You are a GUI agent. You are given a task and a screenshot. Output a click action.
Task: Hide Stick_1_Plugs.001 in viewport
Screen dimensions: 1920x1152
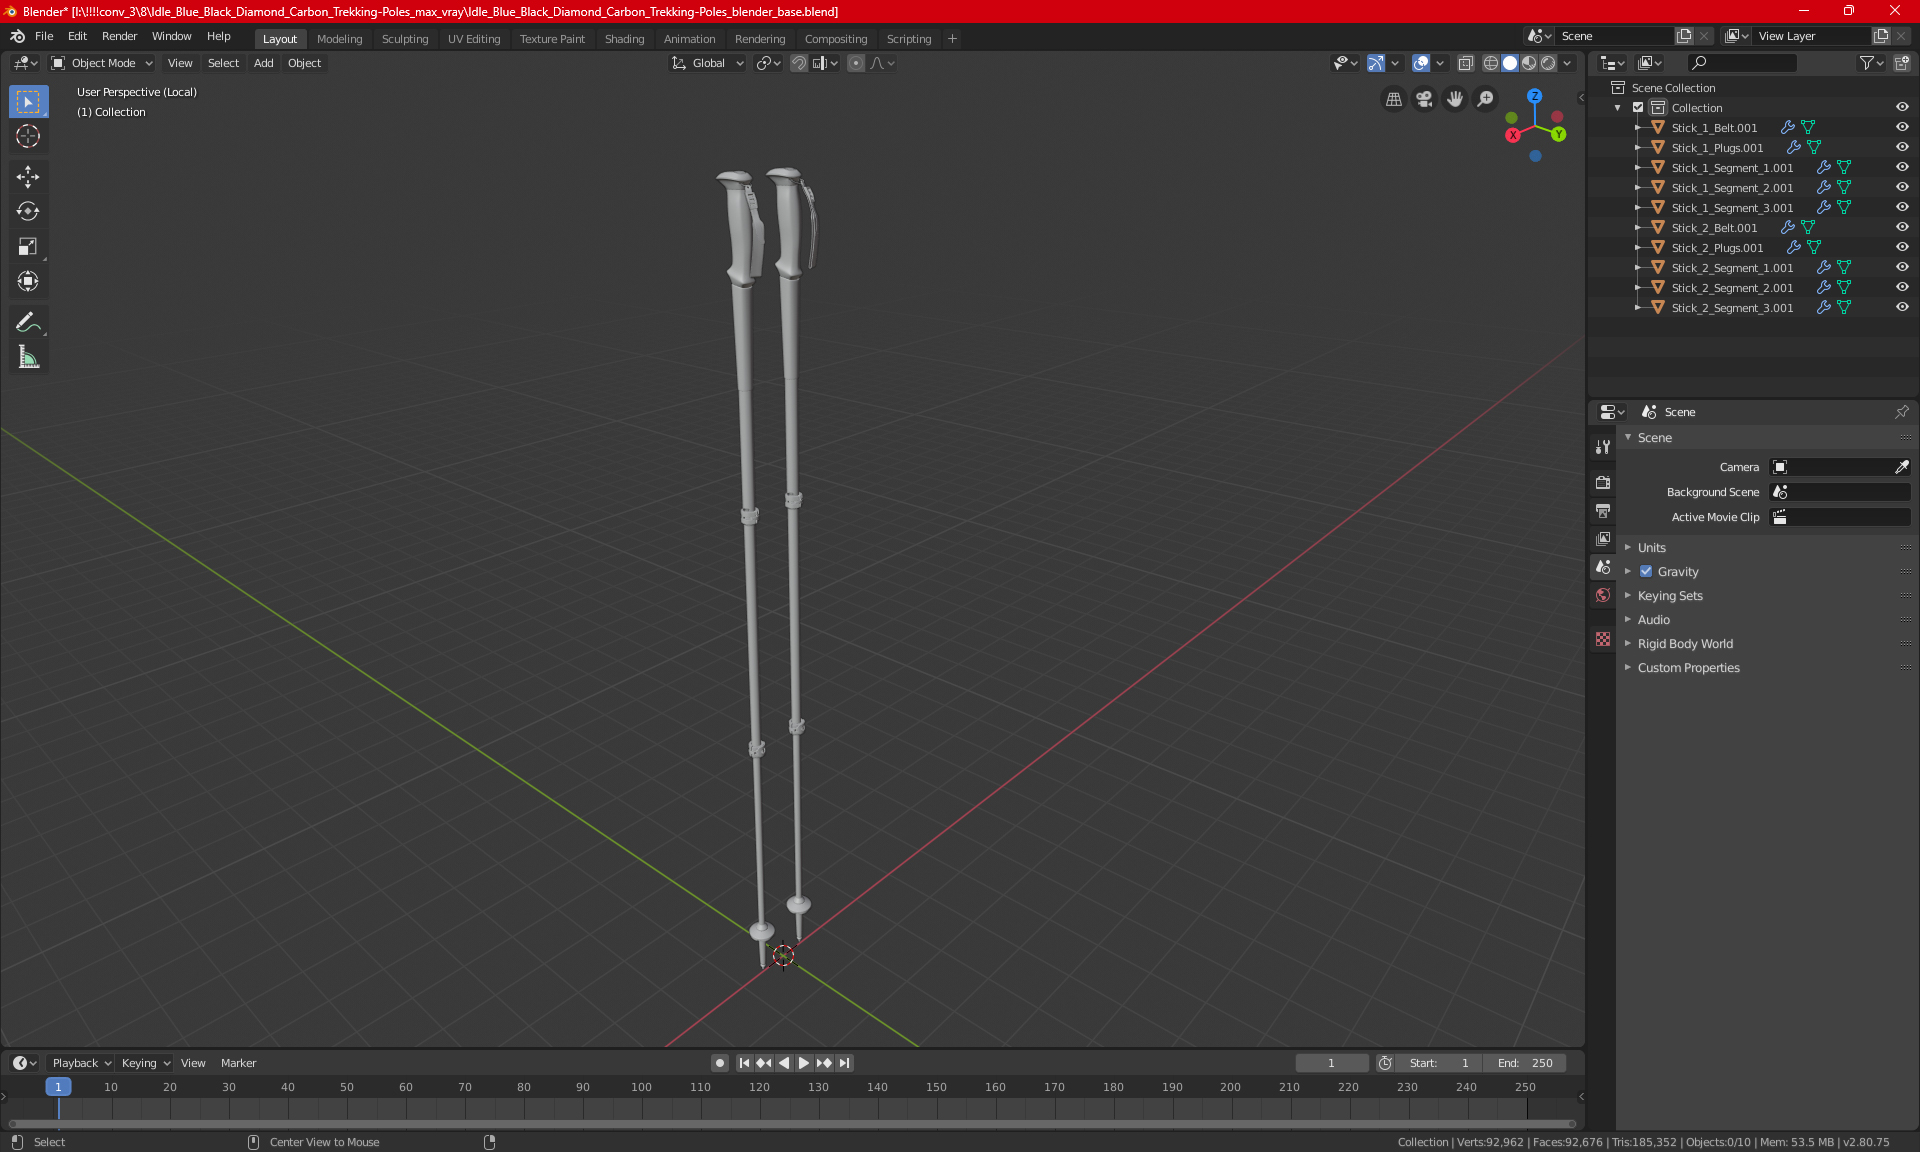[x=1902, y=148]
